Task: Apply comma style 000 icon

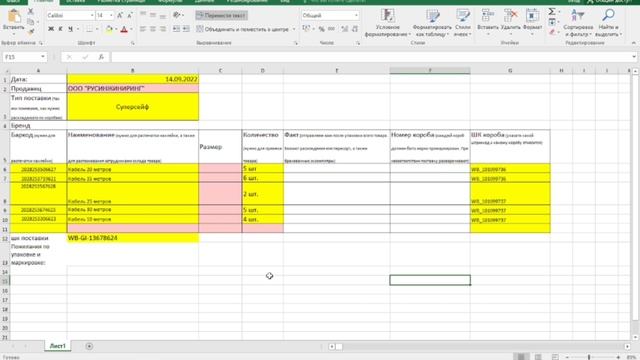Action: [331, 29]
